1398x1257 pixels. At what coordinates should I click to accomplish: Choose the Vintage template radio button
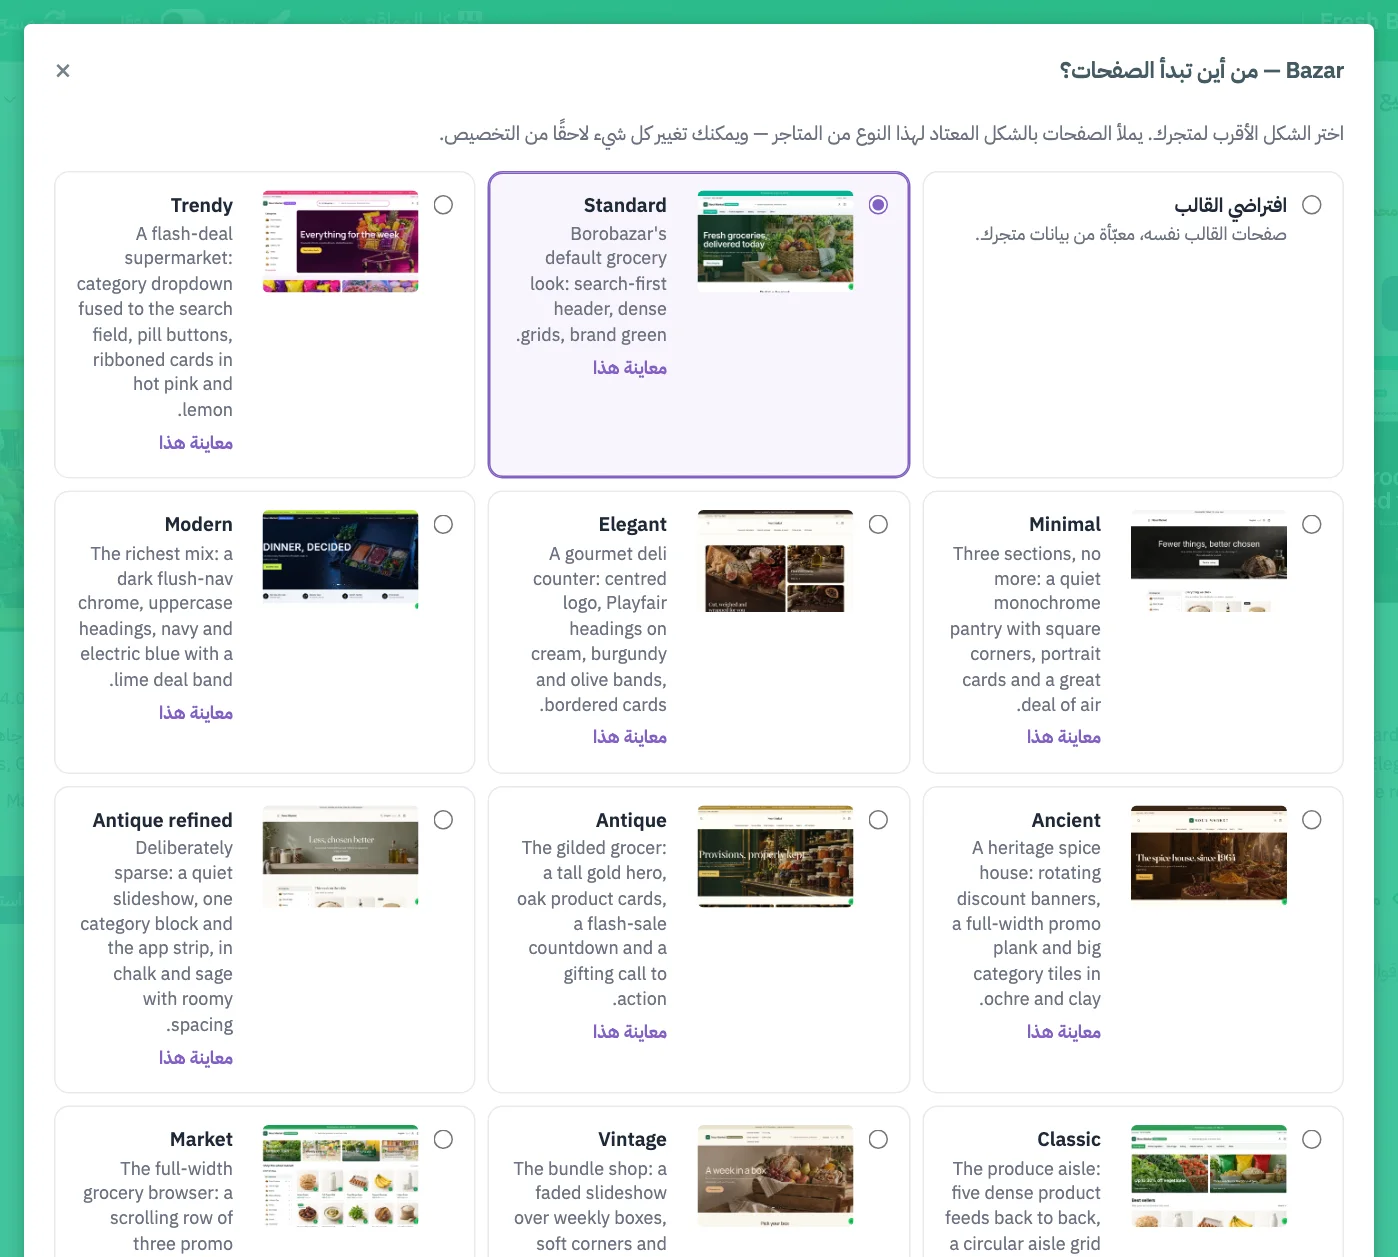coord(878,1140)
